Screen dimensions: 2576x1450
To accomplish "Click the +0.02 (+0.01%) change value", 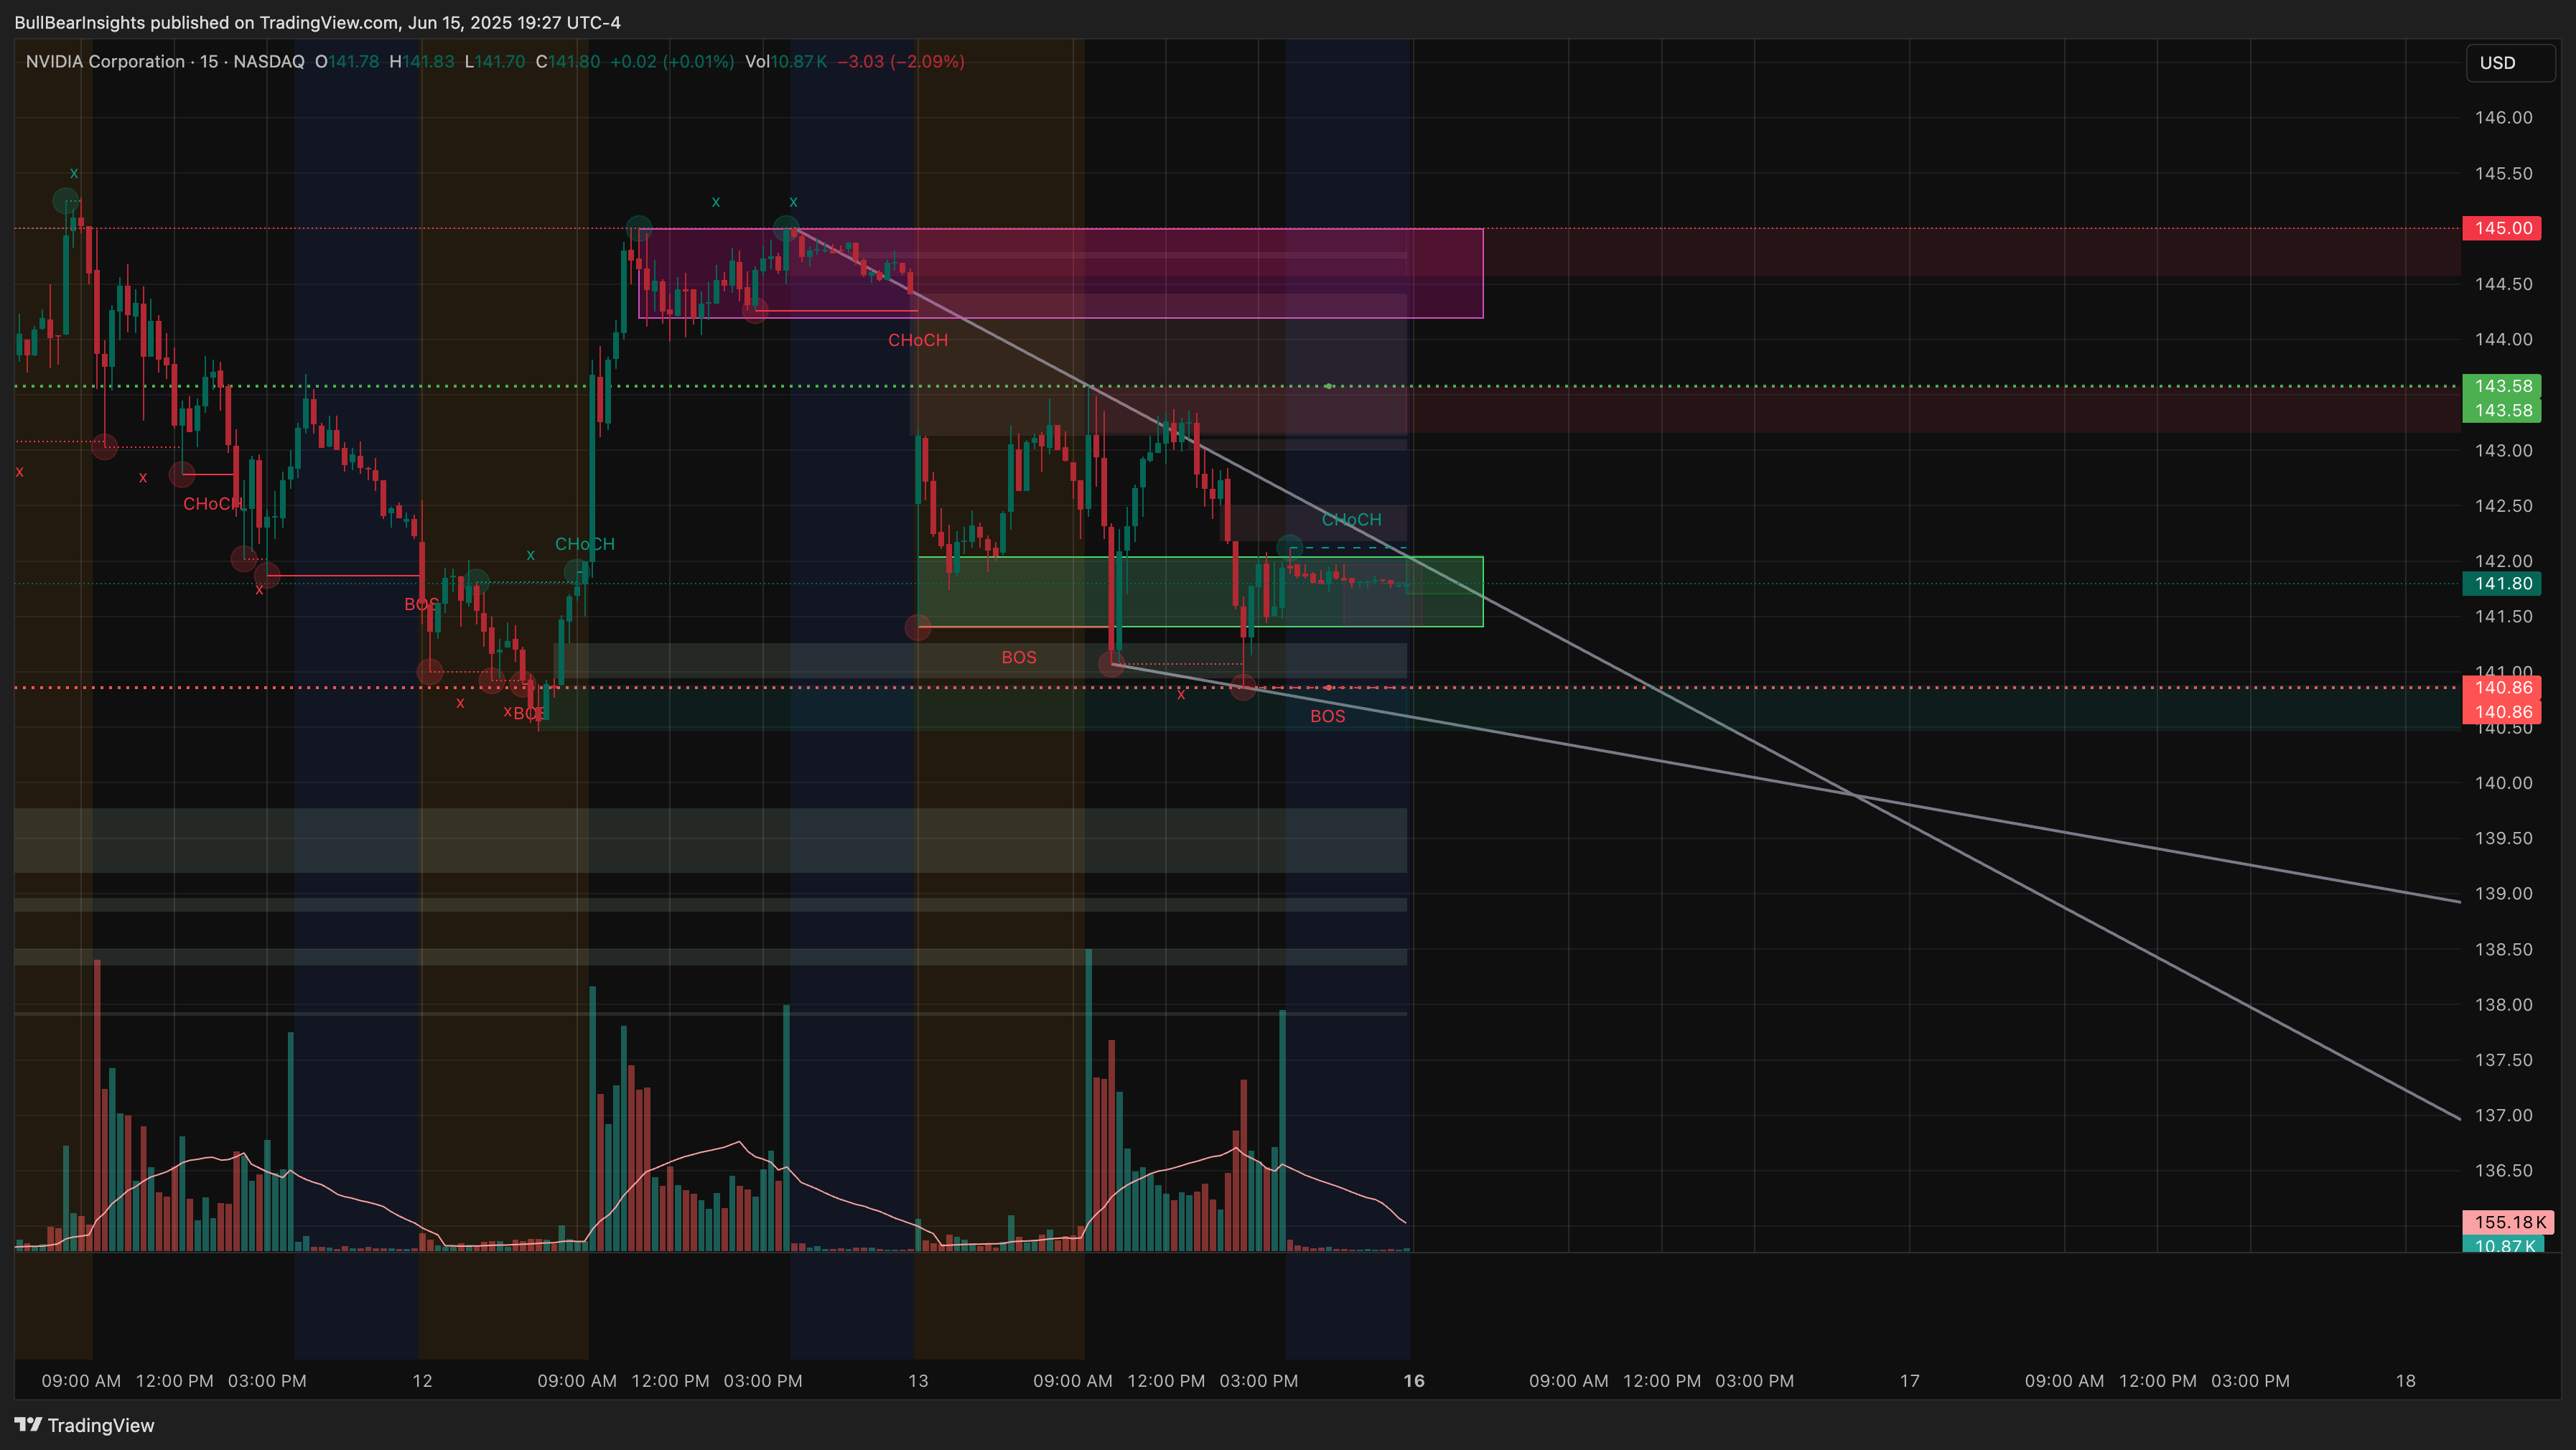I will point(672,61).
